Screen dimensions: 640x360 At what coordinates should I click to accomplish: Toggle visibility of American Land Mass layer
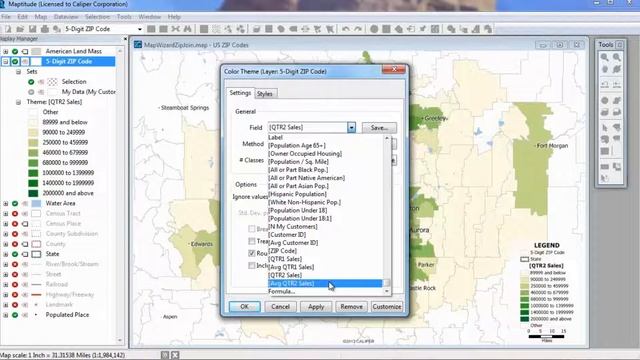pyautogui.click(x=15, y=51)
